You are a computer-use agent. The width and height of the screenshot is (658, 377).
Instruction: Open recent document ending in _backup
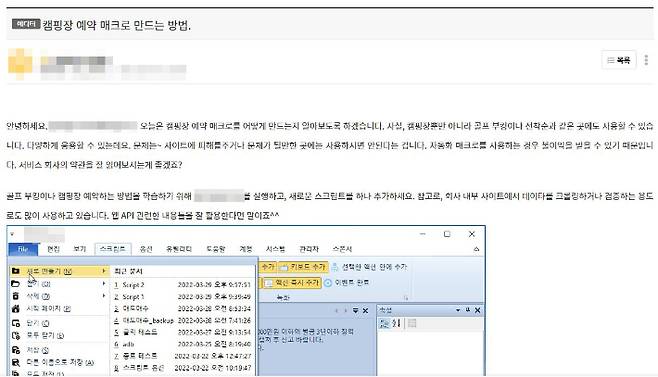pos(183,320)
